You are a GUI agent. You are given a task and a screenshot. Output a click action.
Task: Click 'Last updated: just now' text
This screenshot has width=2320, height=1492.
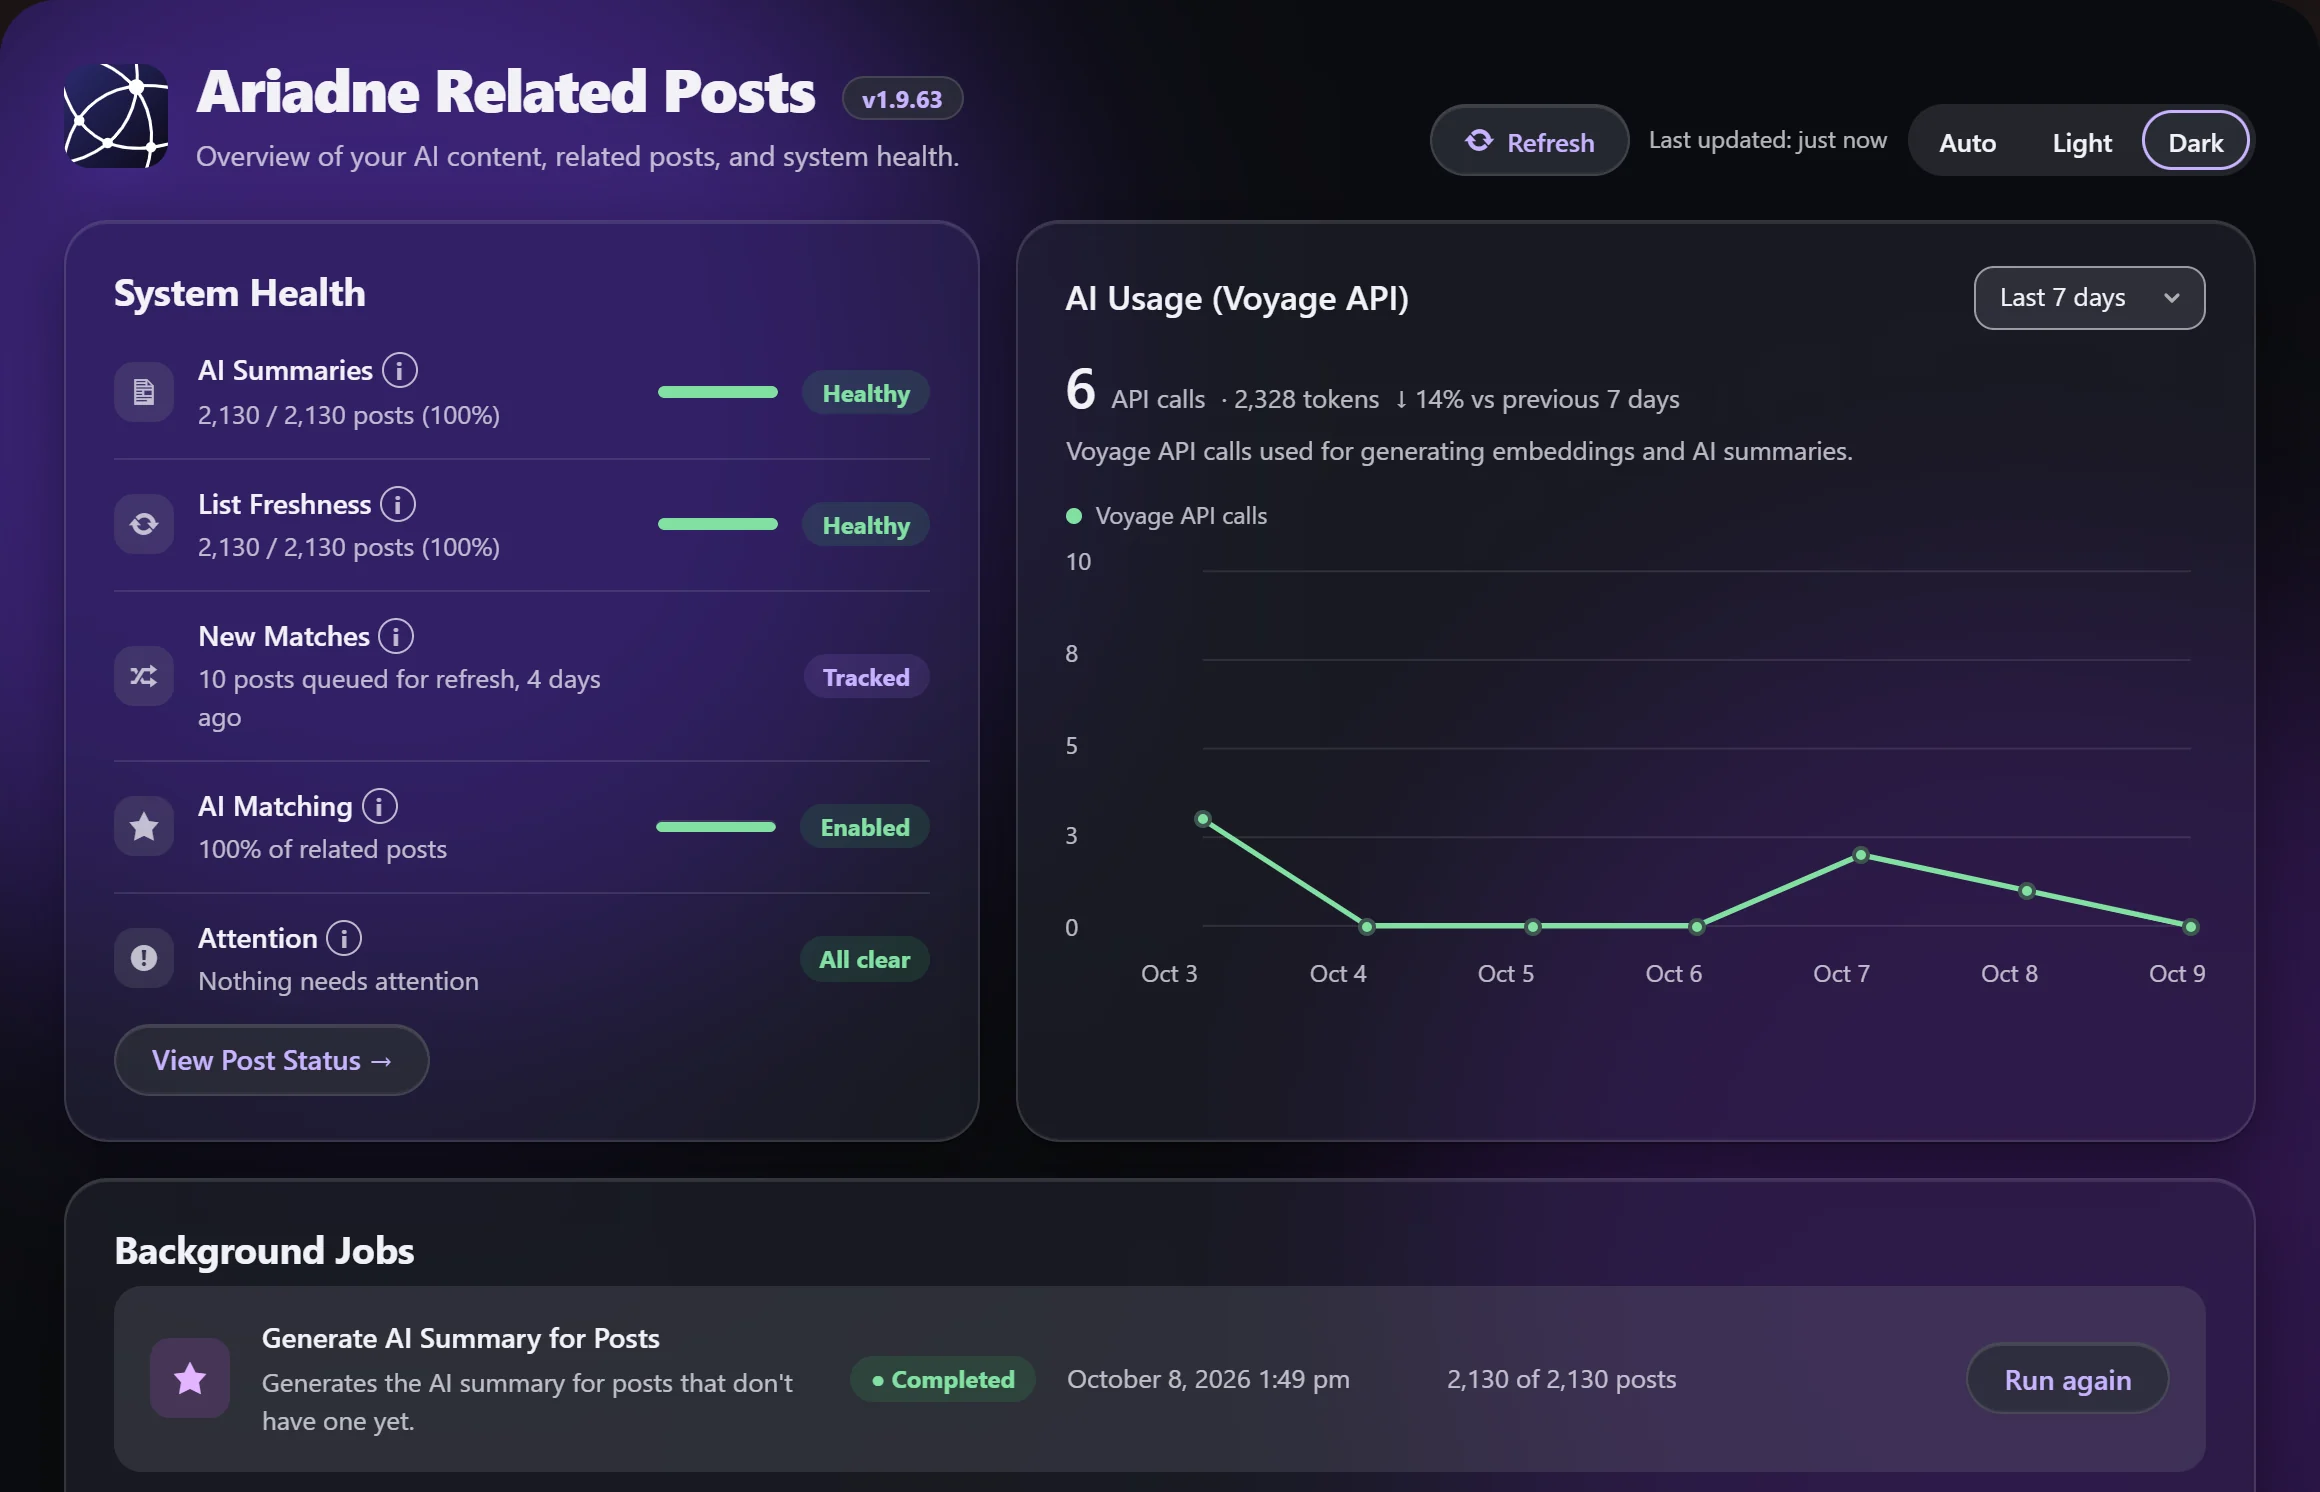(1767, 140)
